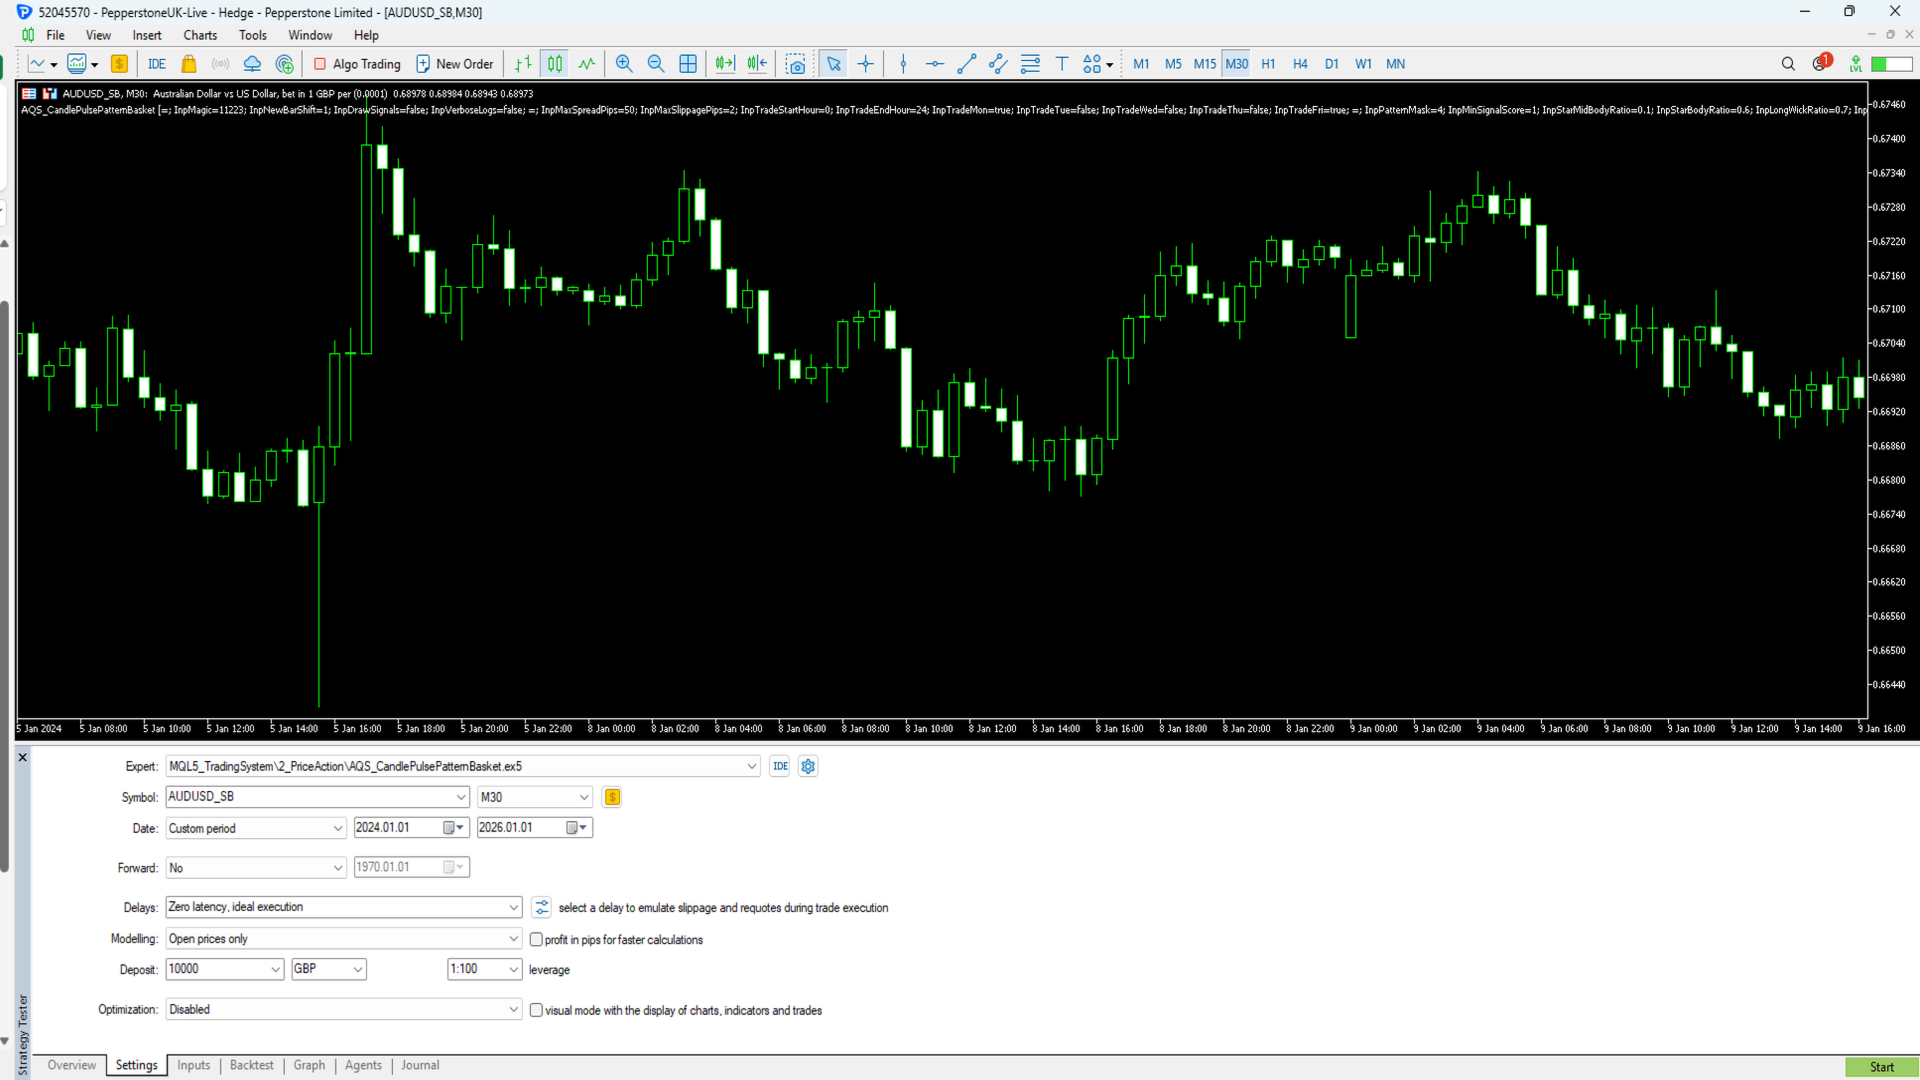The width and height of the screenshot is (1920, 1080).
Task: Click the Tile Windows grid icon
Action: pos(688,64)
